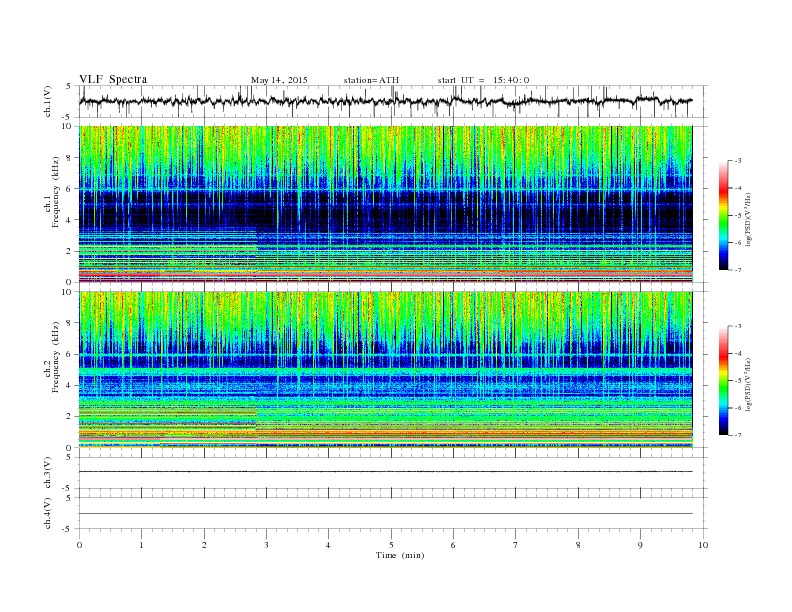The height and width of the screenshot is (612, 792).
Task: Click the "Time (min)" axis label
Action: [x=400, y=555]
